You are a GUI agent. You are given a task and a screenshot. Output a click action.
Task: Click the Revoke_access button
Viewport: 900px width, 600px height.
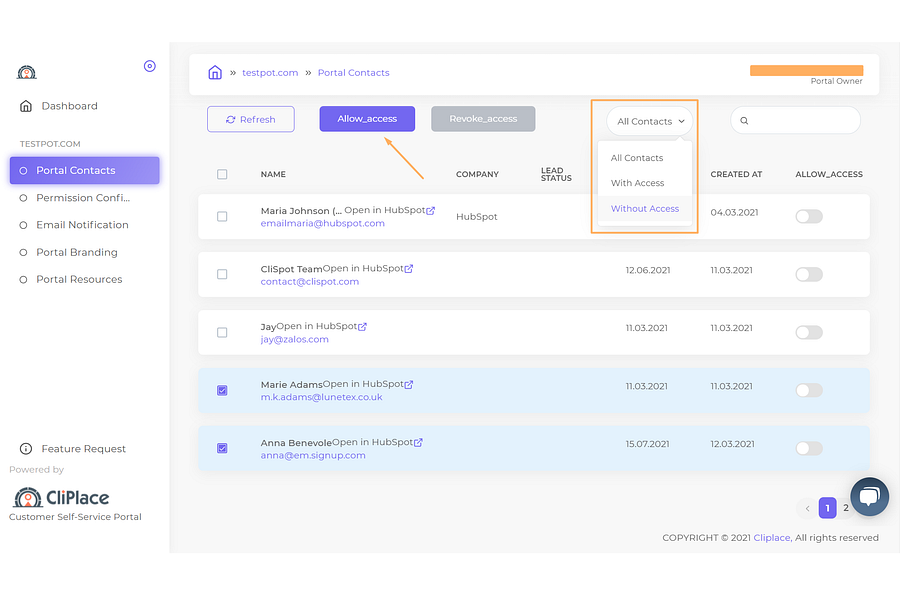coord(483,119)
